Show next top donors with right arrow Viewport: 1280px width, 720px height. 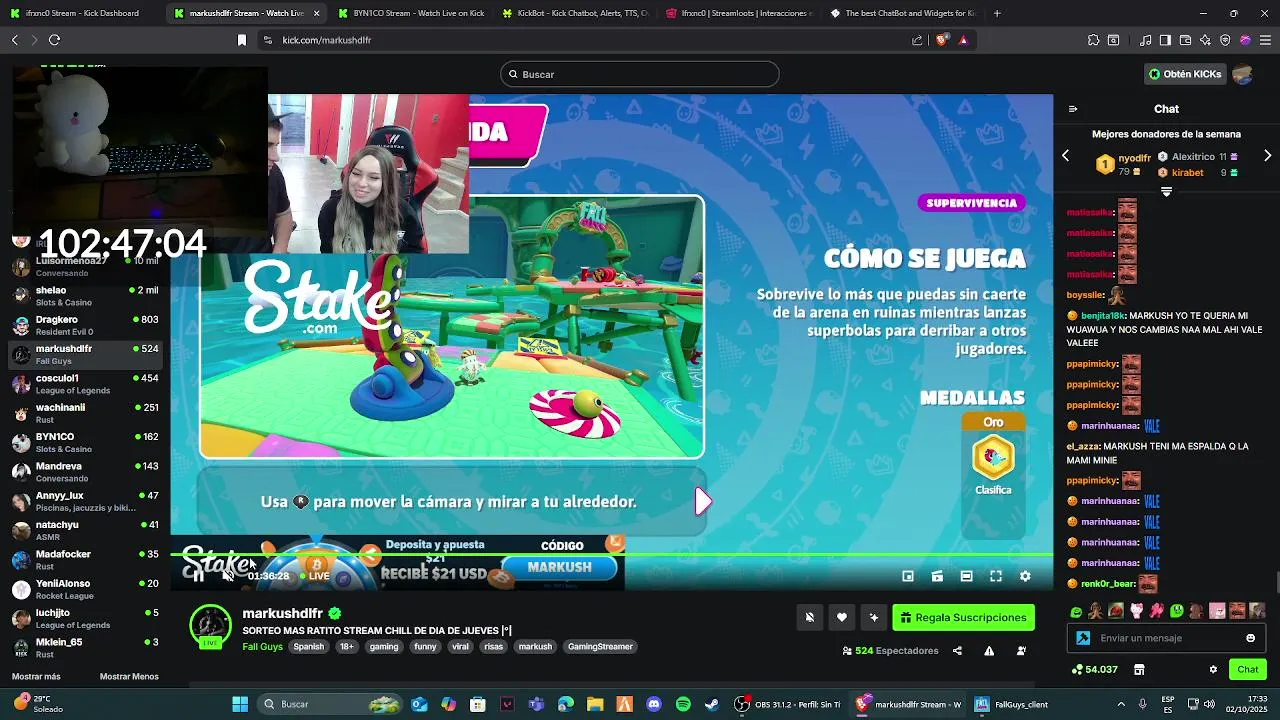(1268, 156)
